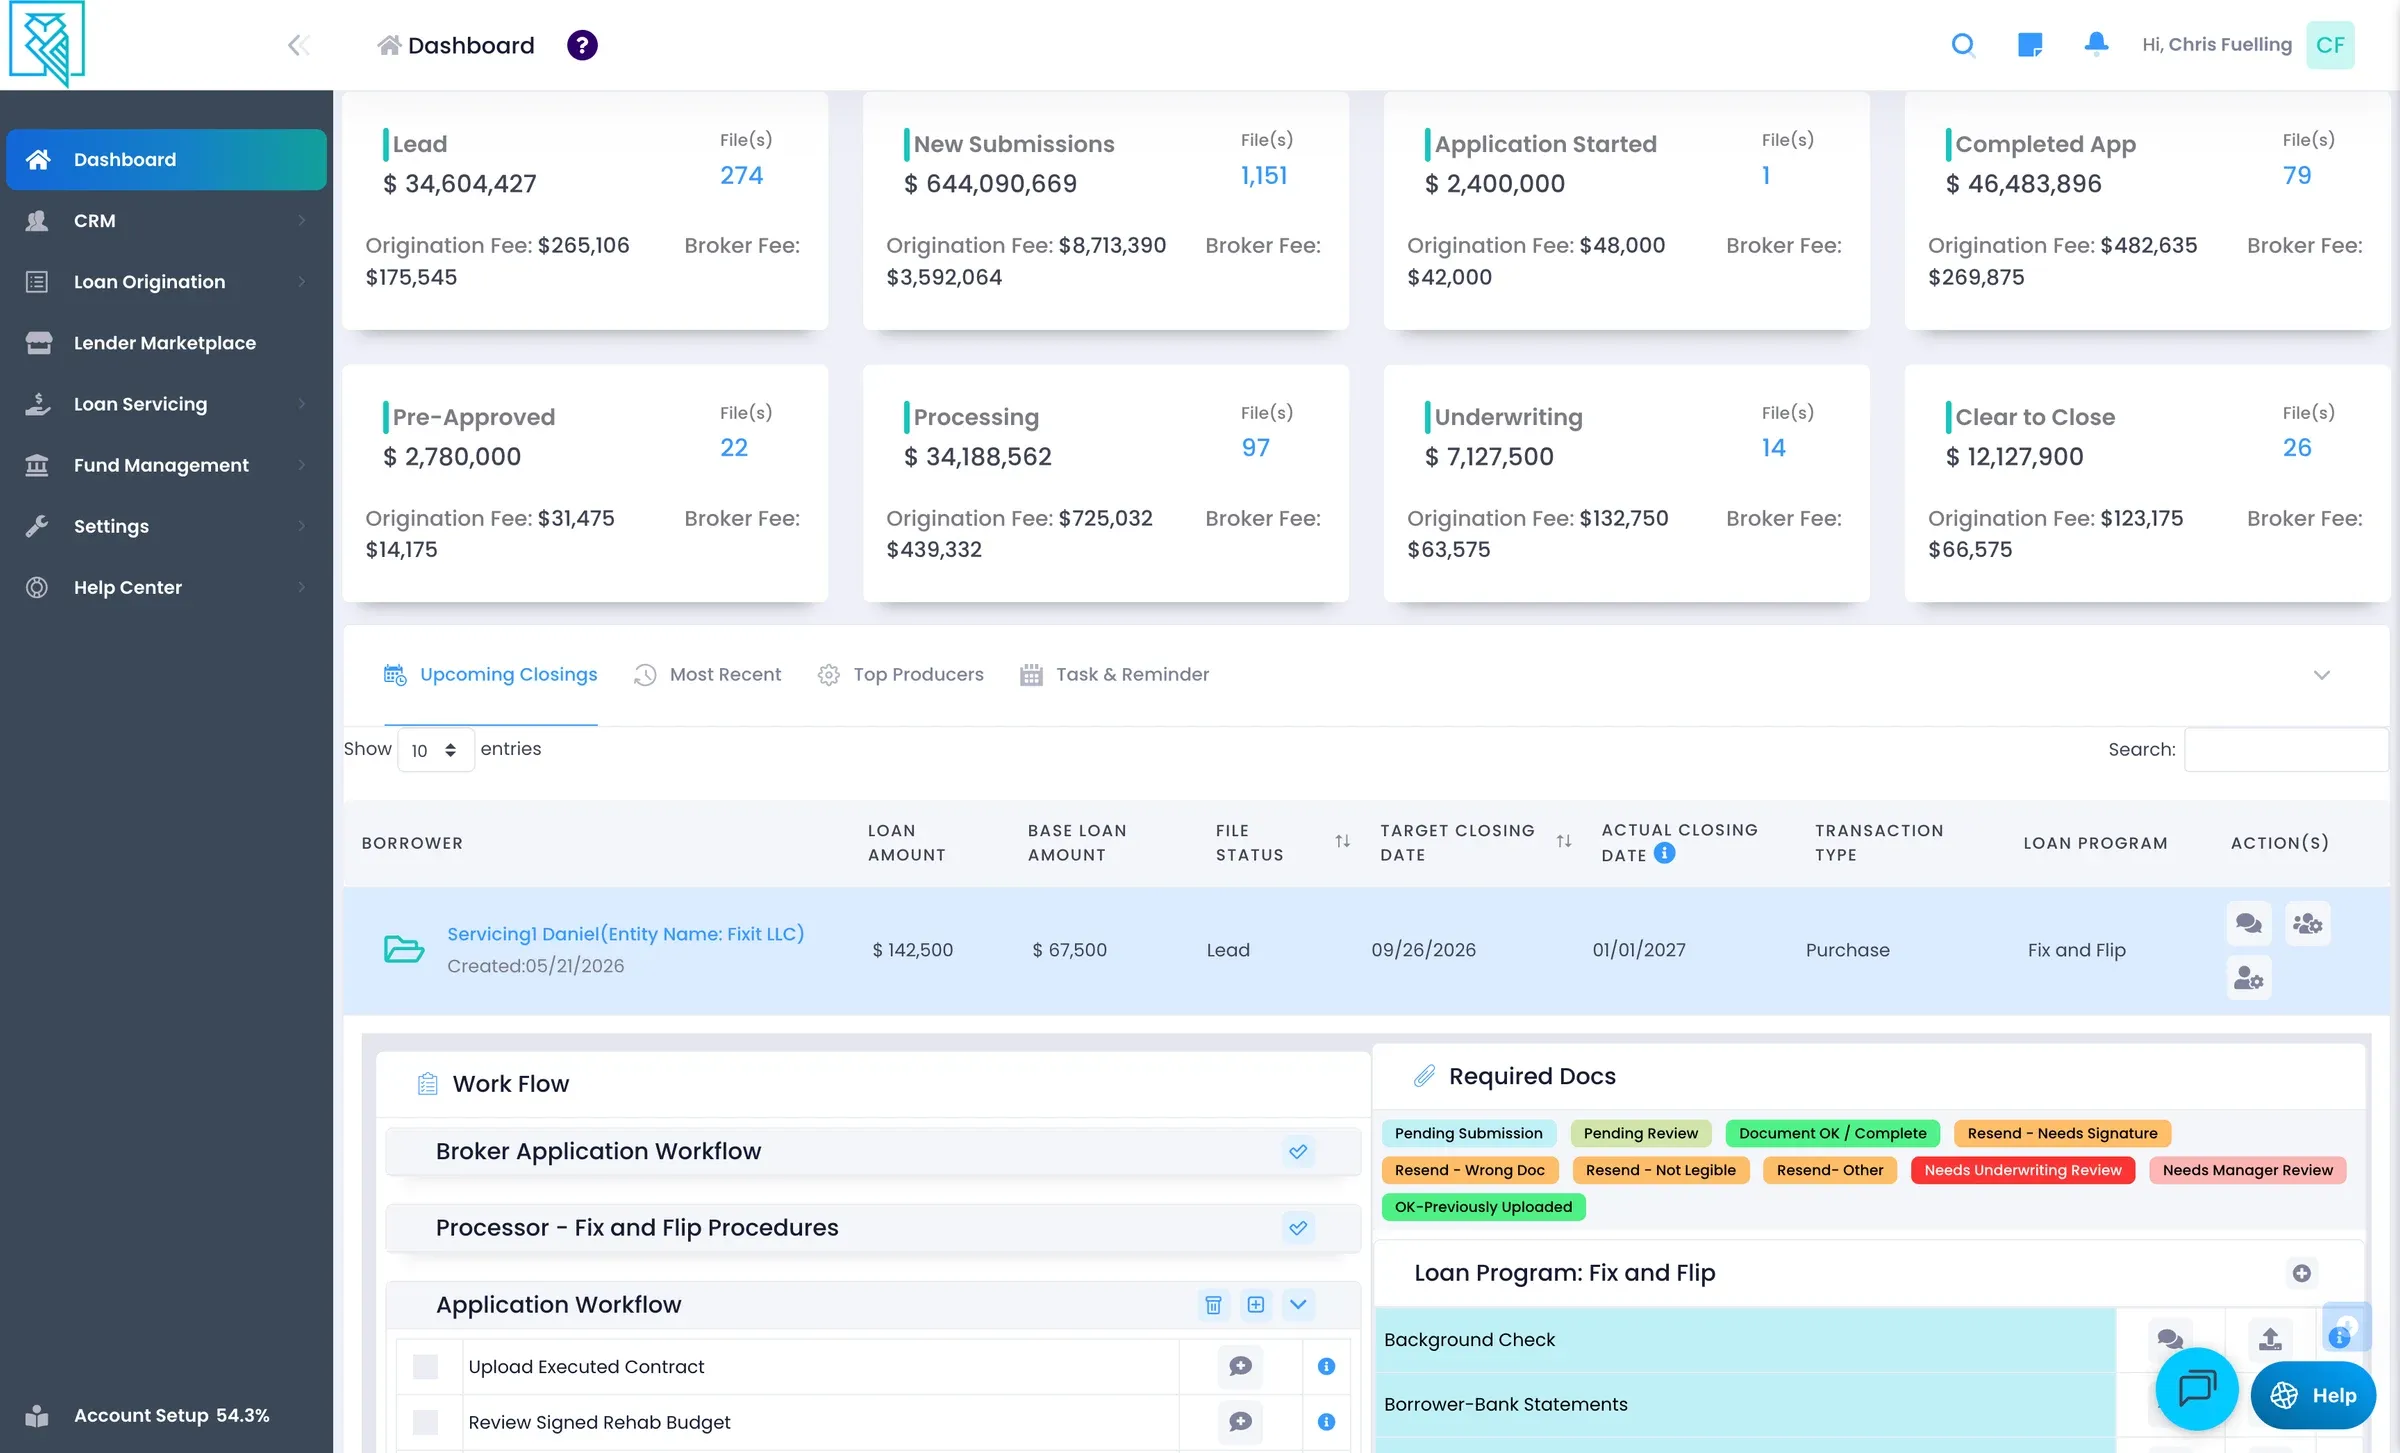Select Dashboard in the sidebar
Screen dimensions: 2400x1453
(166, 160)
